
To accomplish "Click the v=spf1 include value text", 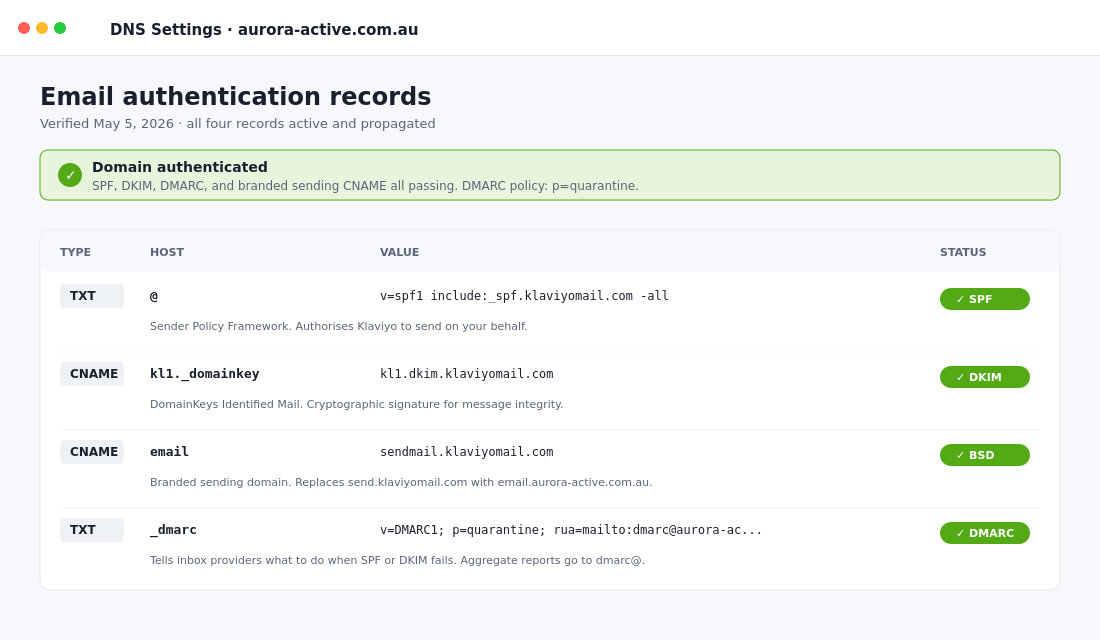I will (524, 296).
